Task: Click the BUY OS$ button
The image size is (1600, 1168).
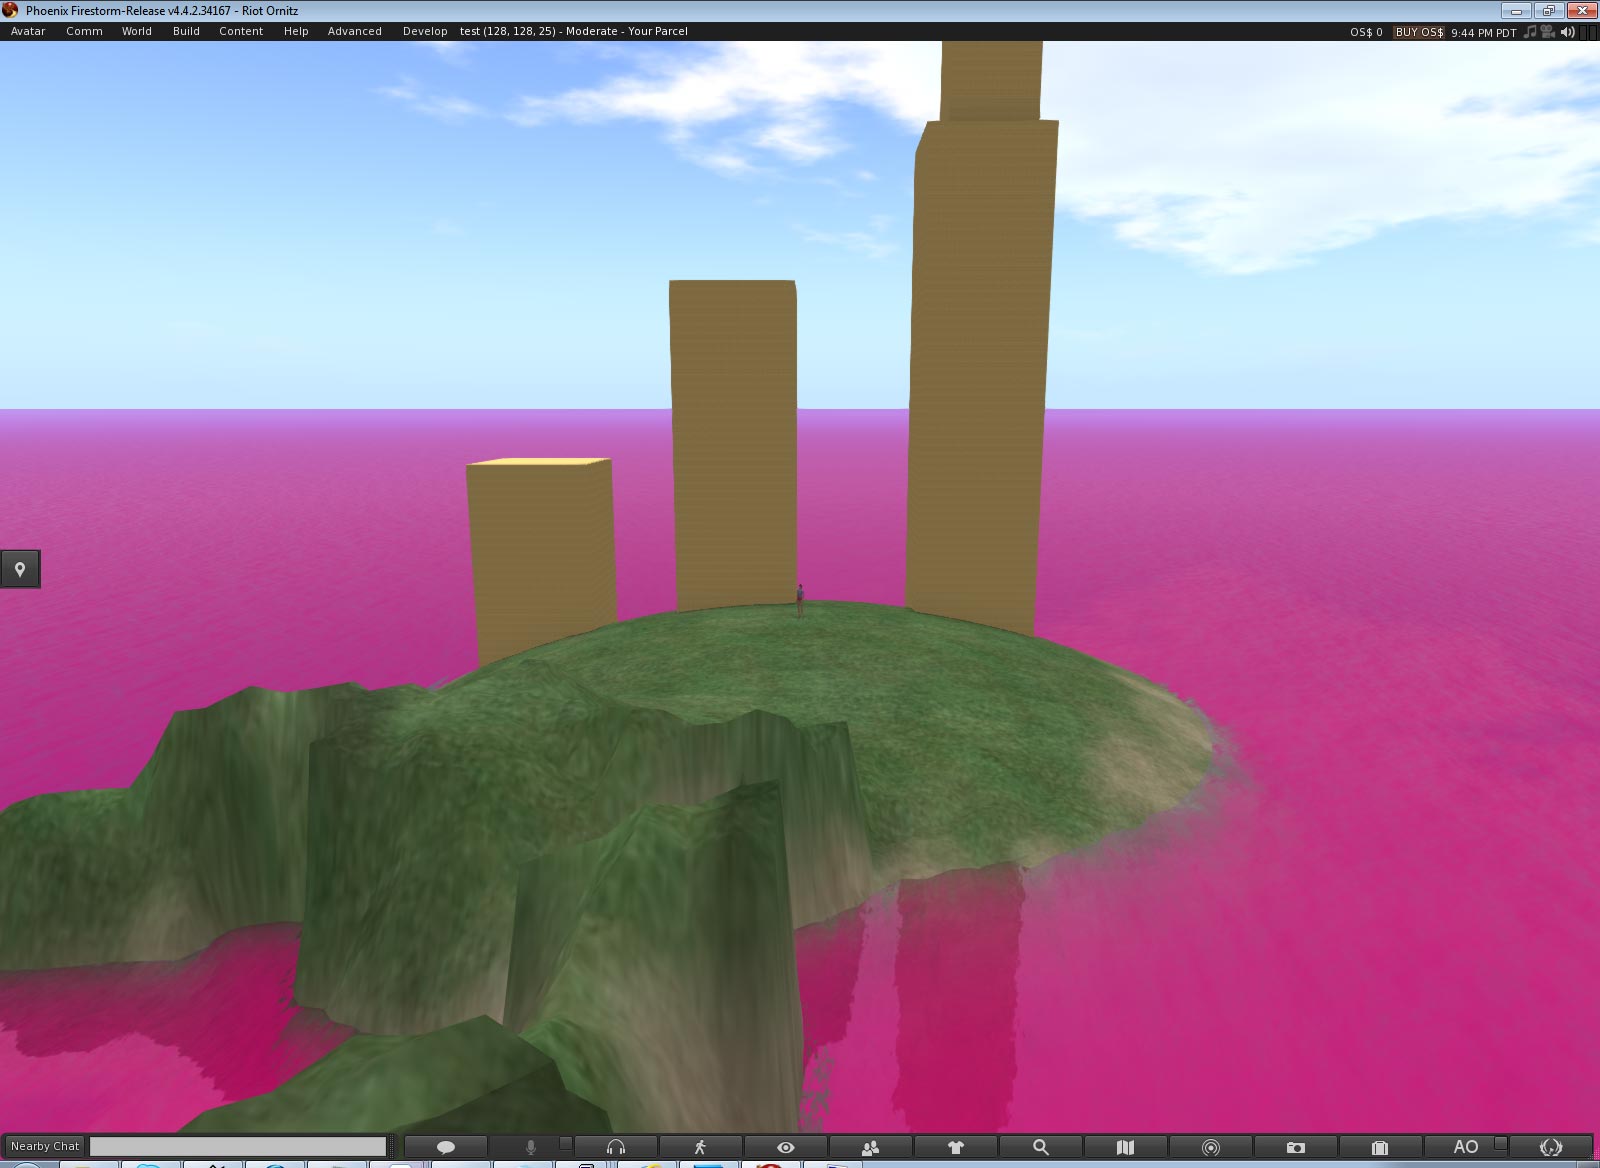Action: point(1419,32)
